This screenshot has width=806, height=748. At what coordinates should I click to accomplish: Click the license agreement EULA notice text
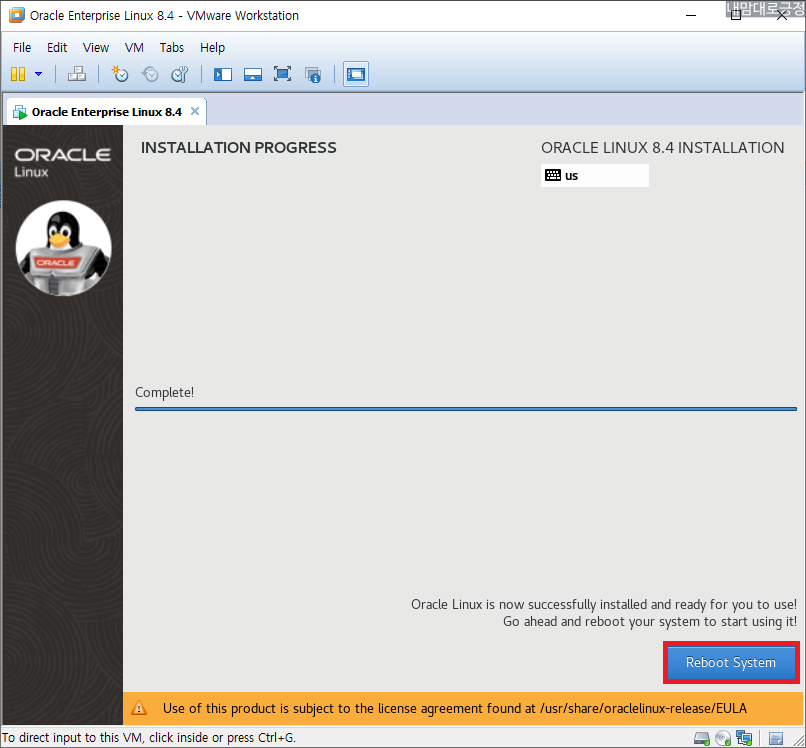pos(454,708)
